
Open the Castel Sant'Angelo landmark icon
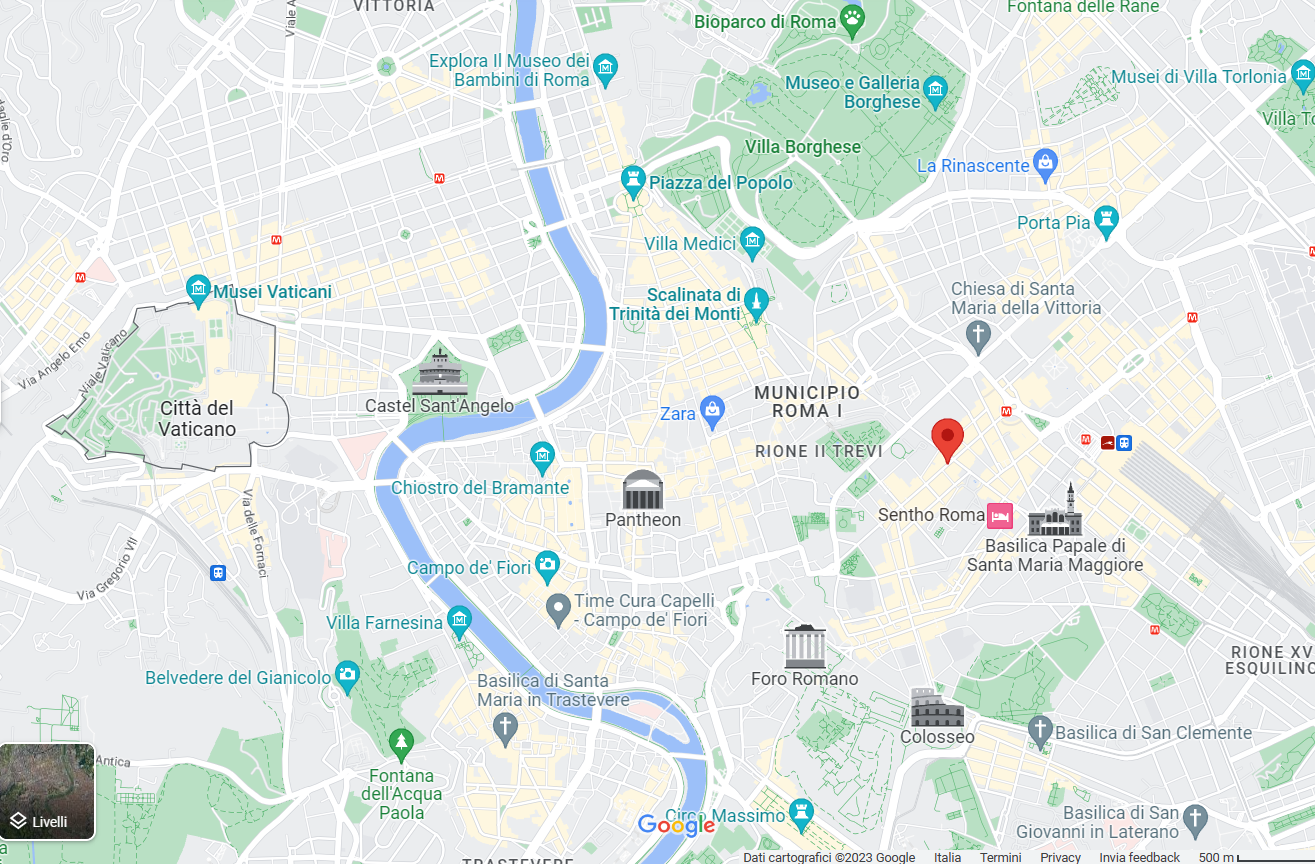(x=439, y=371)
